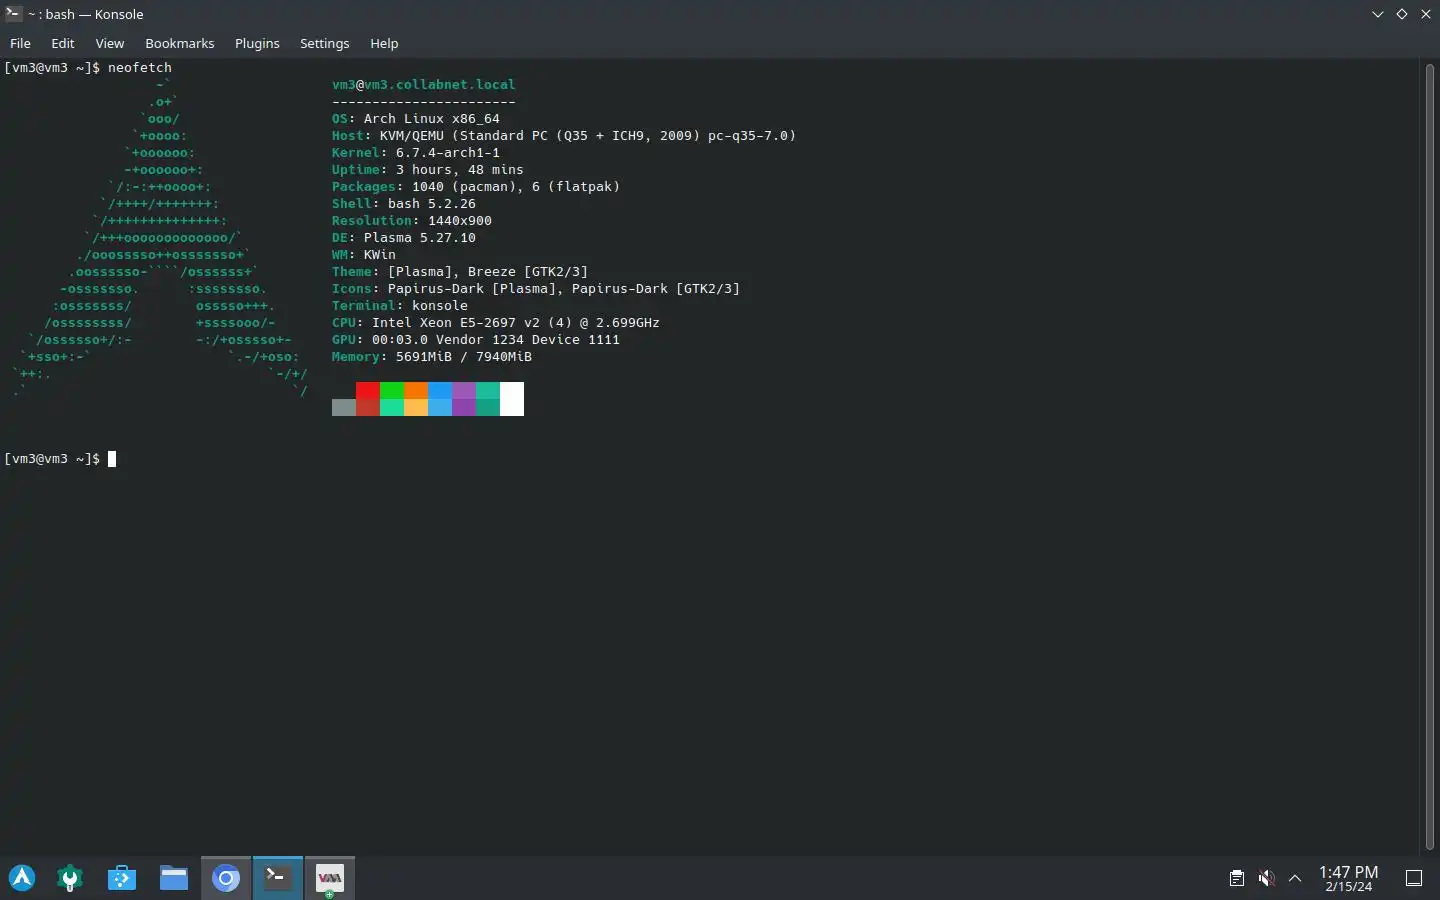
Task: Close the Konsole window
Action: click(x=1425, y=14)
